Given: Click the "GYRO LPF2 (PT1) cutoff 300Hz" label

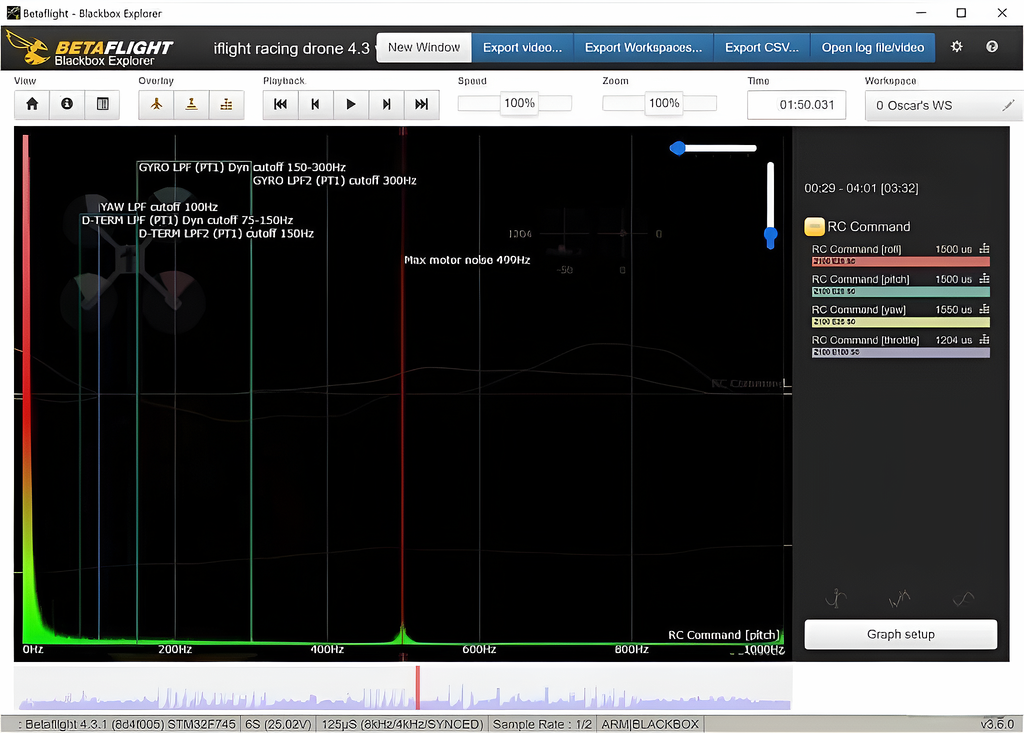Looking at the screenshot, I should (x=334, y=180).
